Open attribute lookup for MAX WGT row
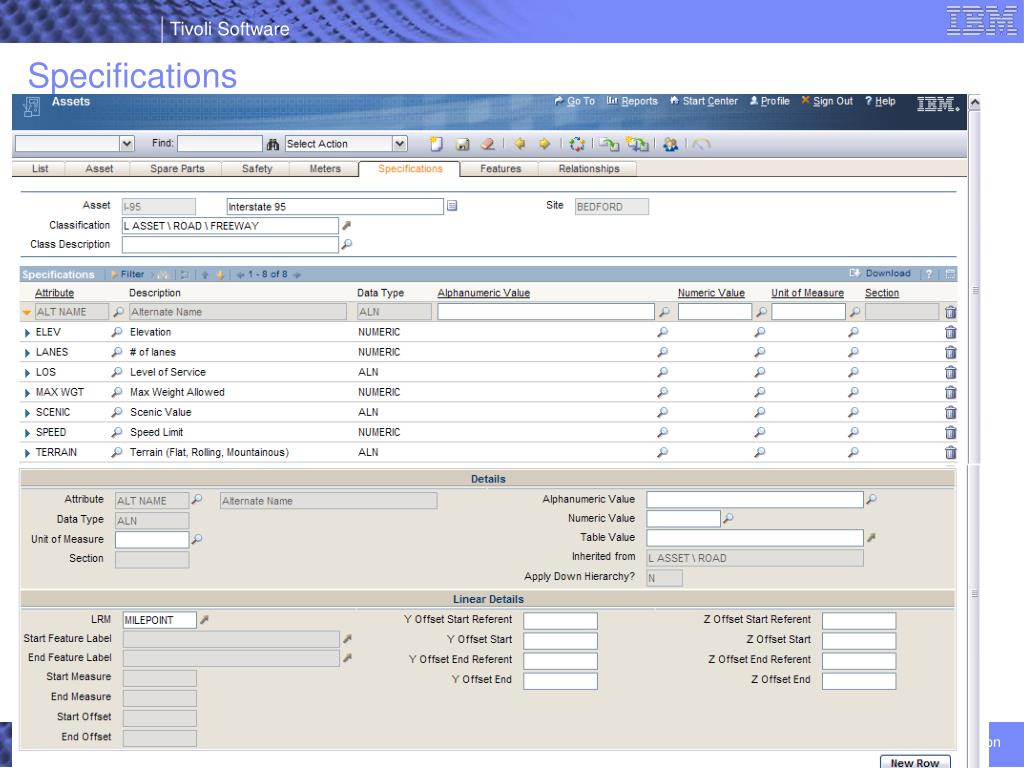 point(116,392)
